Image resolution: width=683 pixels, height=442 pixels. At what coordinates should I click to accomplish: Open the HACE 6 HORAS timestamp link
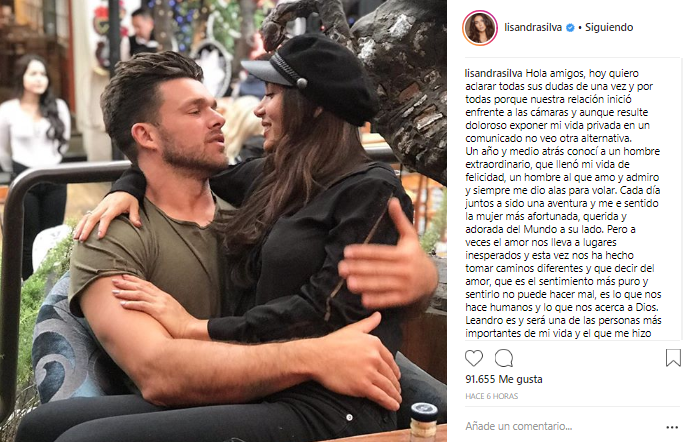[492, 396]
